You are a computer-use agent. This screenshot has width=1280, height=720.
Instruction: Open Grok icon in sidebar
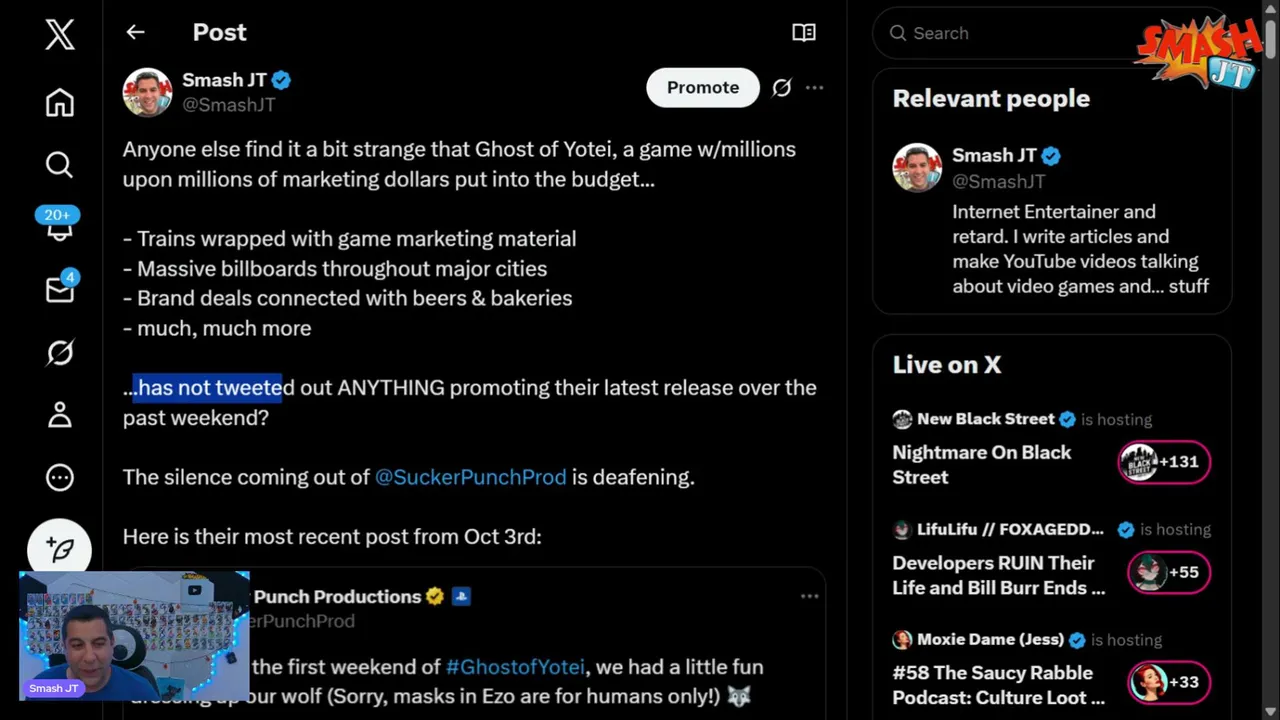pos(60,353)
